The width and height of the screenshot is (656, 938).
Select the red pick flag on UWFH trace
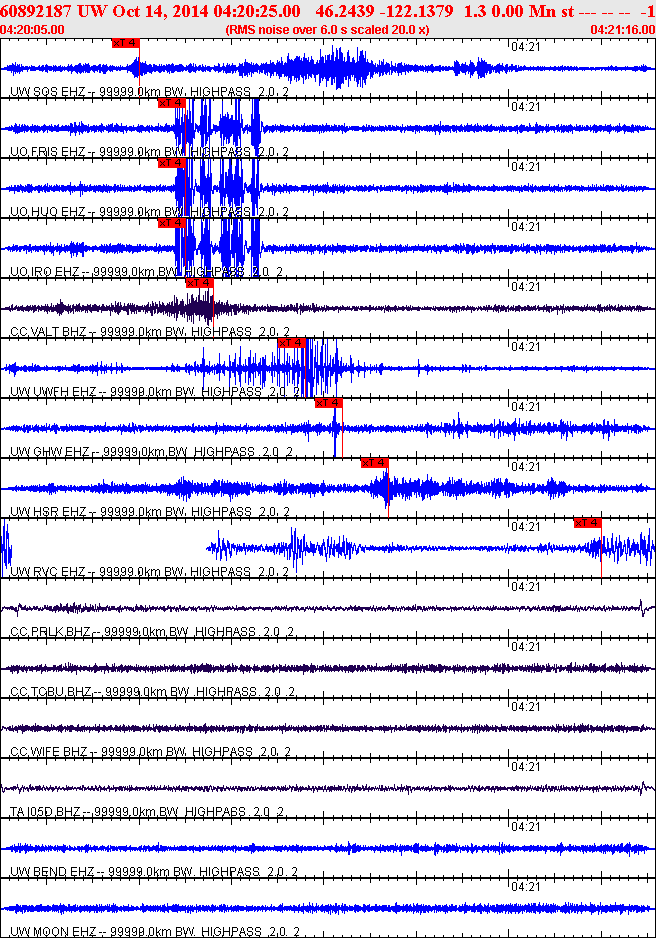click(x=291, y=343)
